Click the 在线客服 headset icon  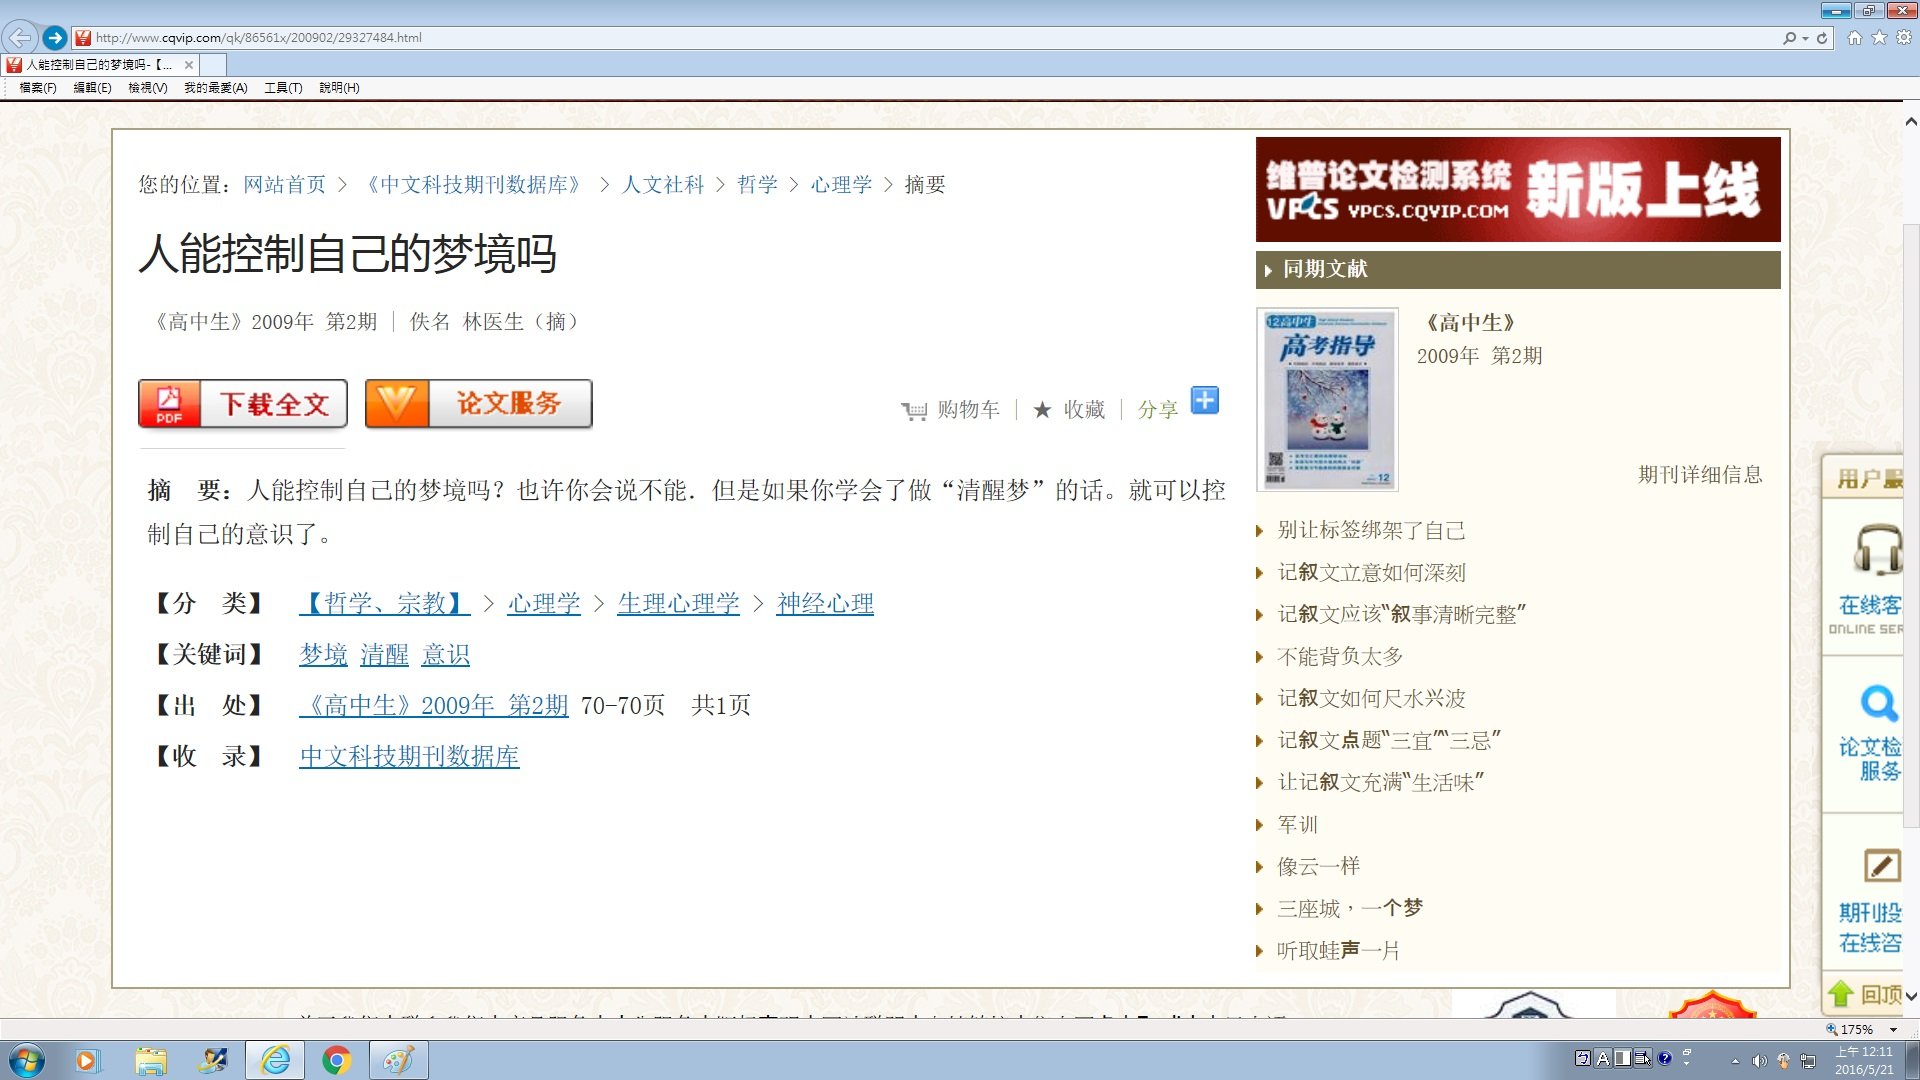(1877, 548)
